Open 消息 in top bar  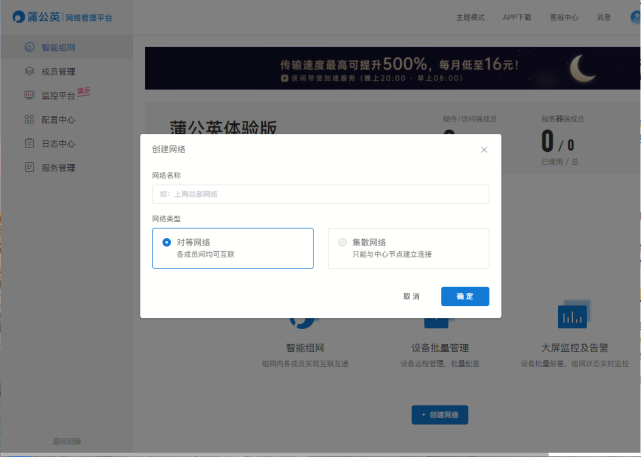603,17
